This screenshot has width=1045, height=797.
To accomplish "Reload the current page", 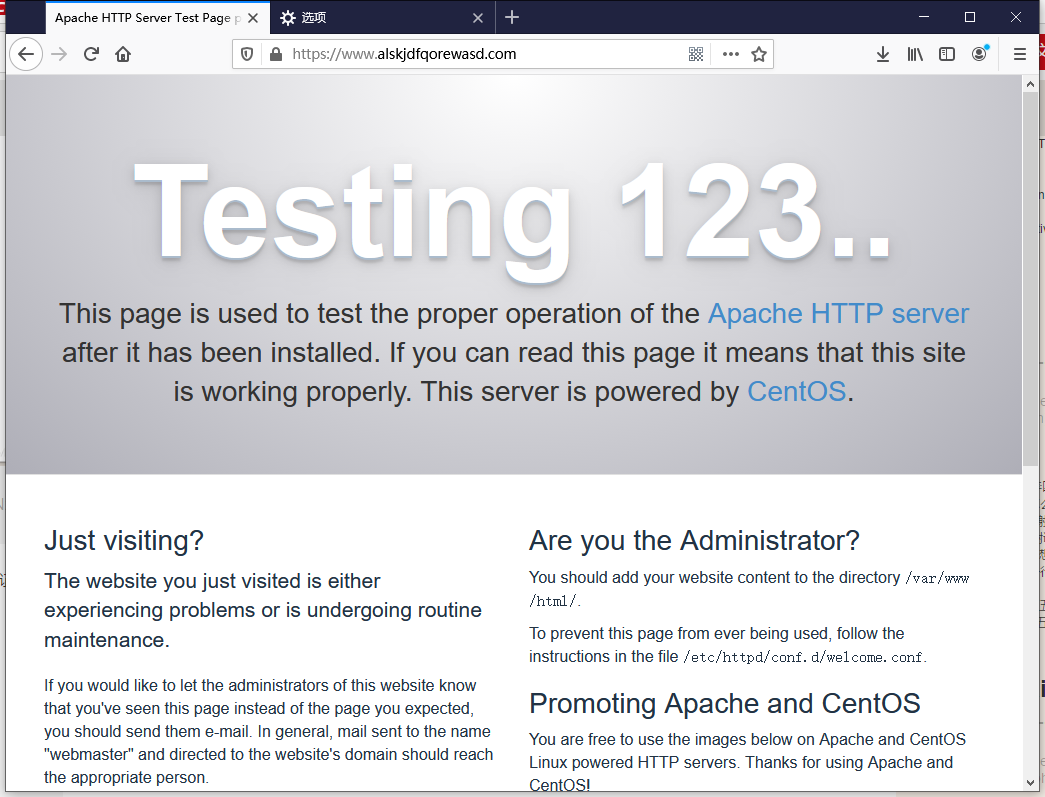I will (91, 54).
